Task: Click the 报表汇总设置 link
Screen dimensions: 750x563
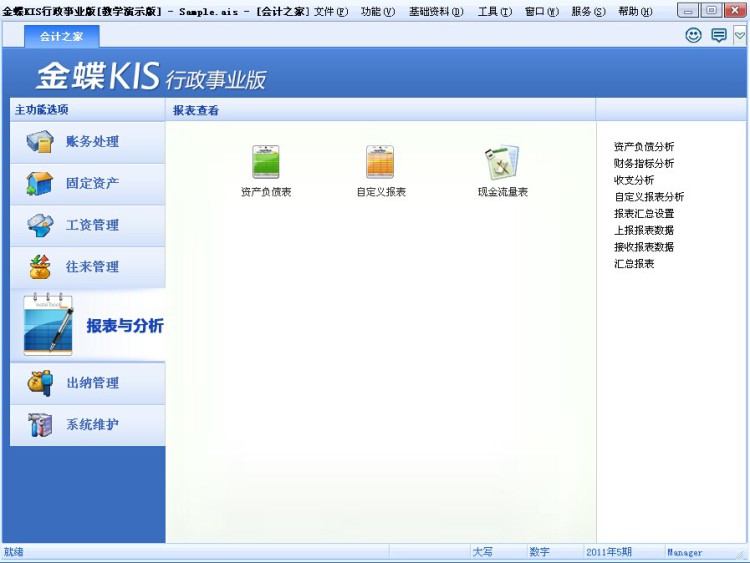Action: (x=643, y=213)
